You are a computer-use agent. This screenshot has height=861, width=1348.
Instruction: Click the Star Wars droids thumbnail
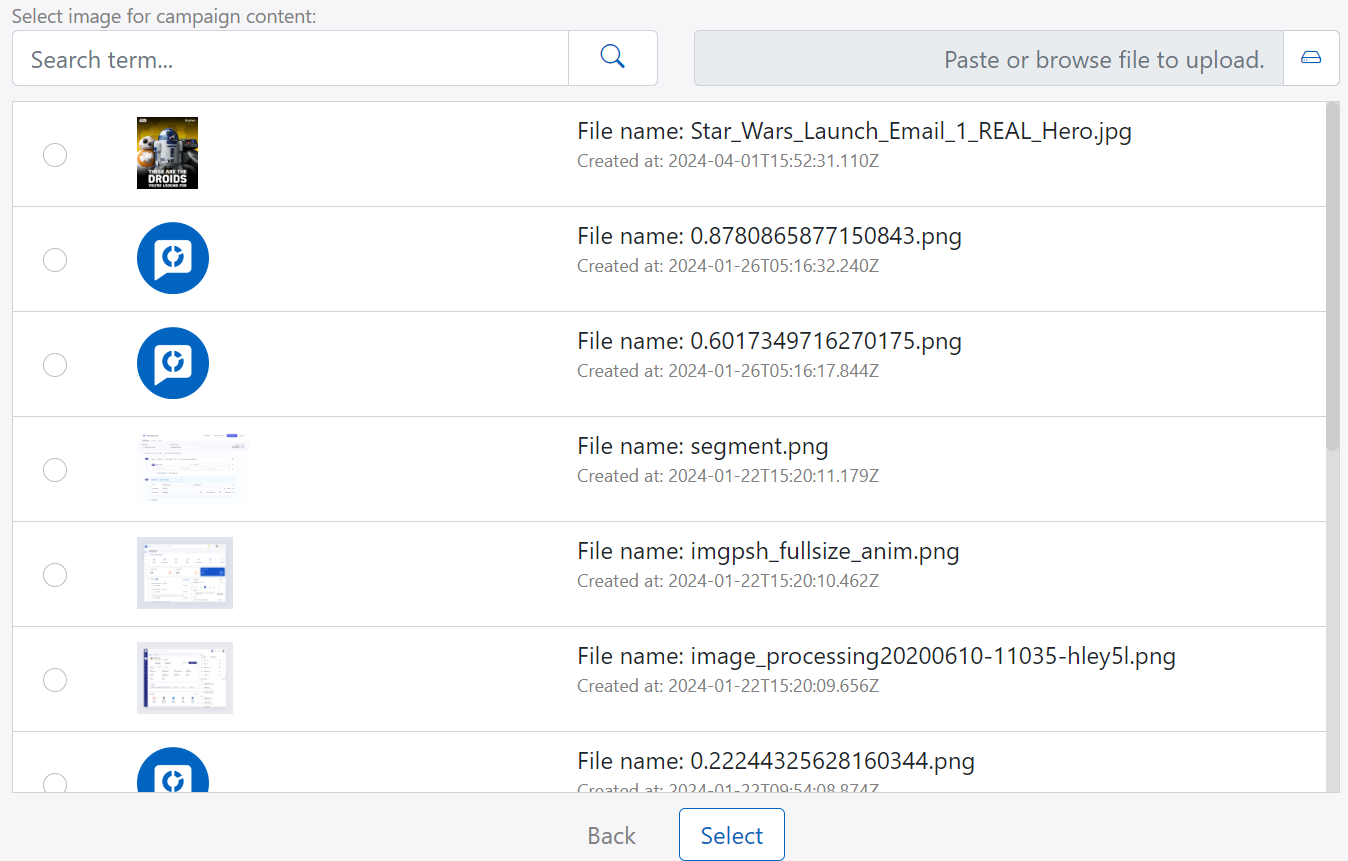click(167, 153)
